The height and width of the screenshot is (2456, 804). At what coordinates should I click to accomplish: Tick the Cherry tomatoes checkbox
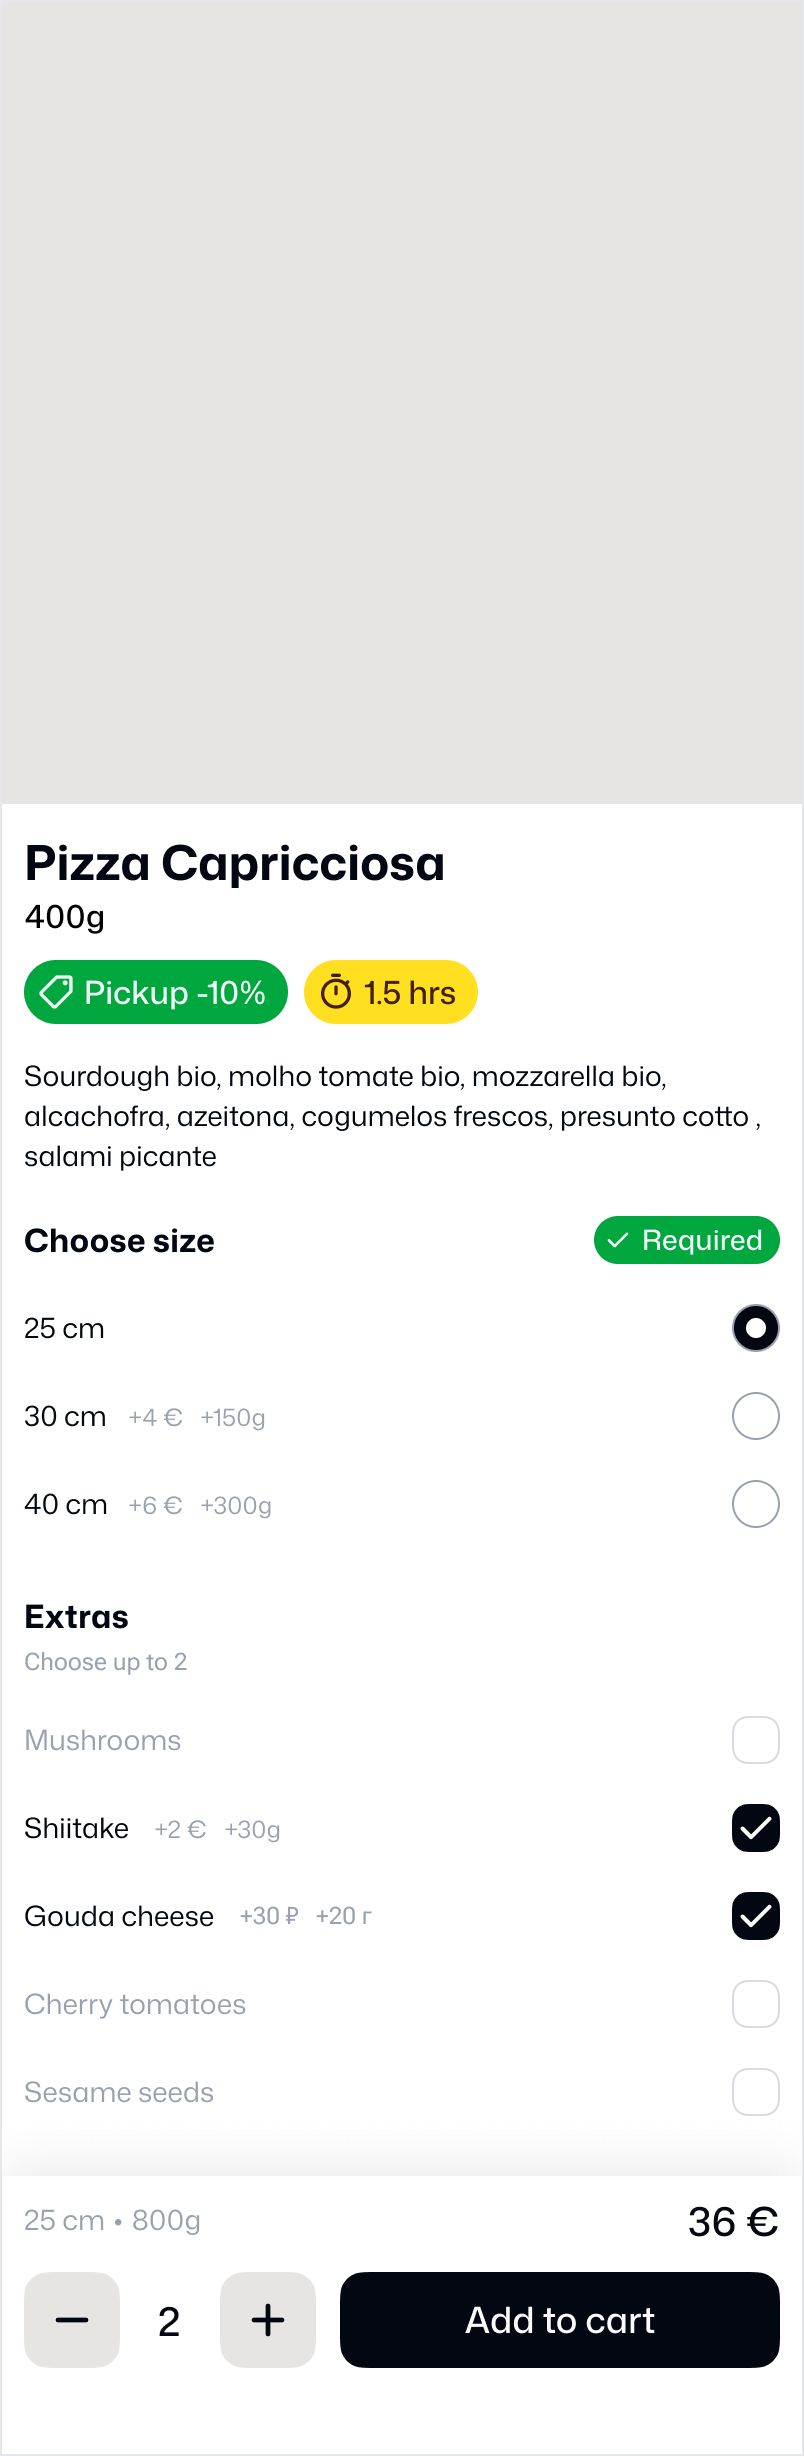756,2004
